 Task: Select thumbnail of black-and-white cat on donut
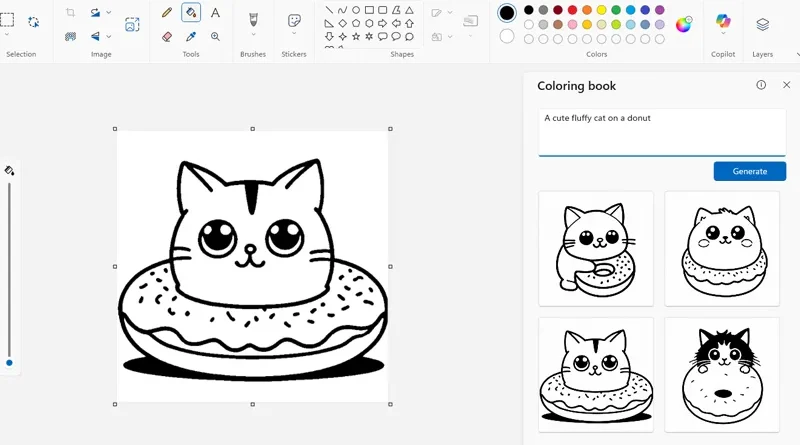722,375
